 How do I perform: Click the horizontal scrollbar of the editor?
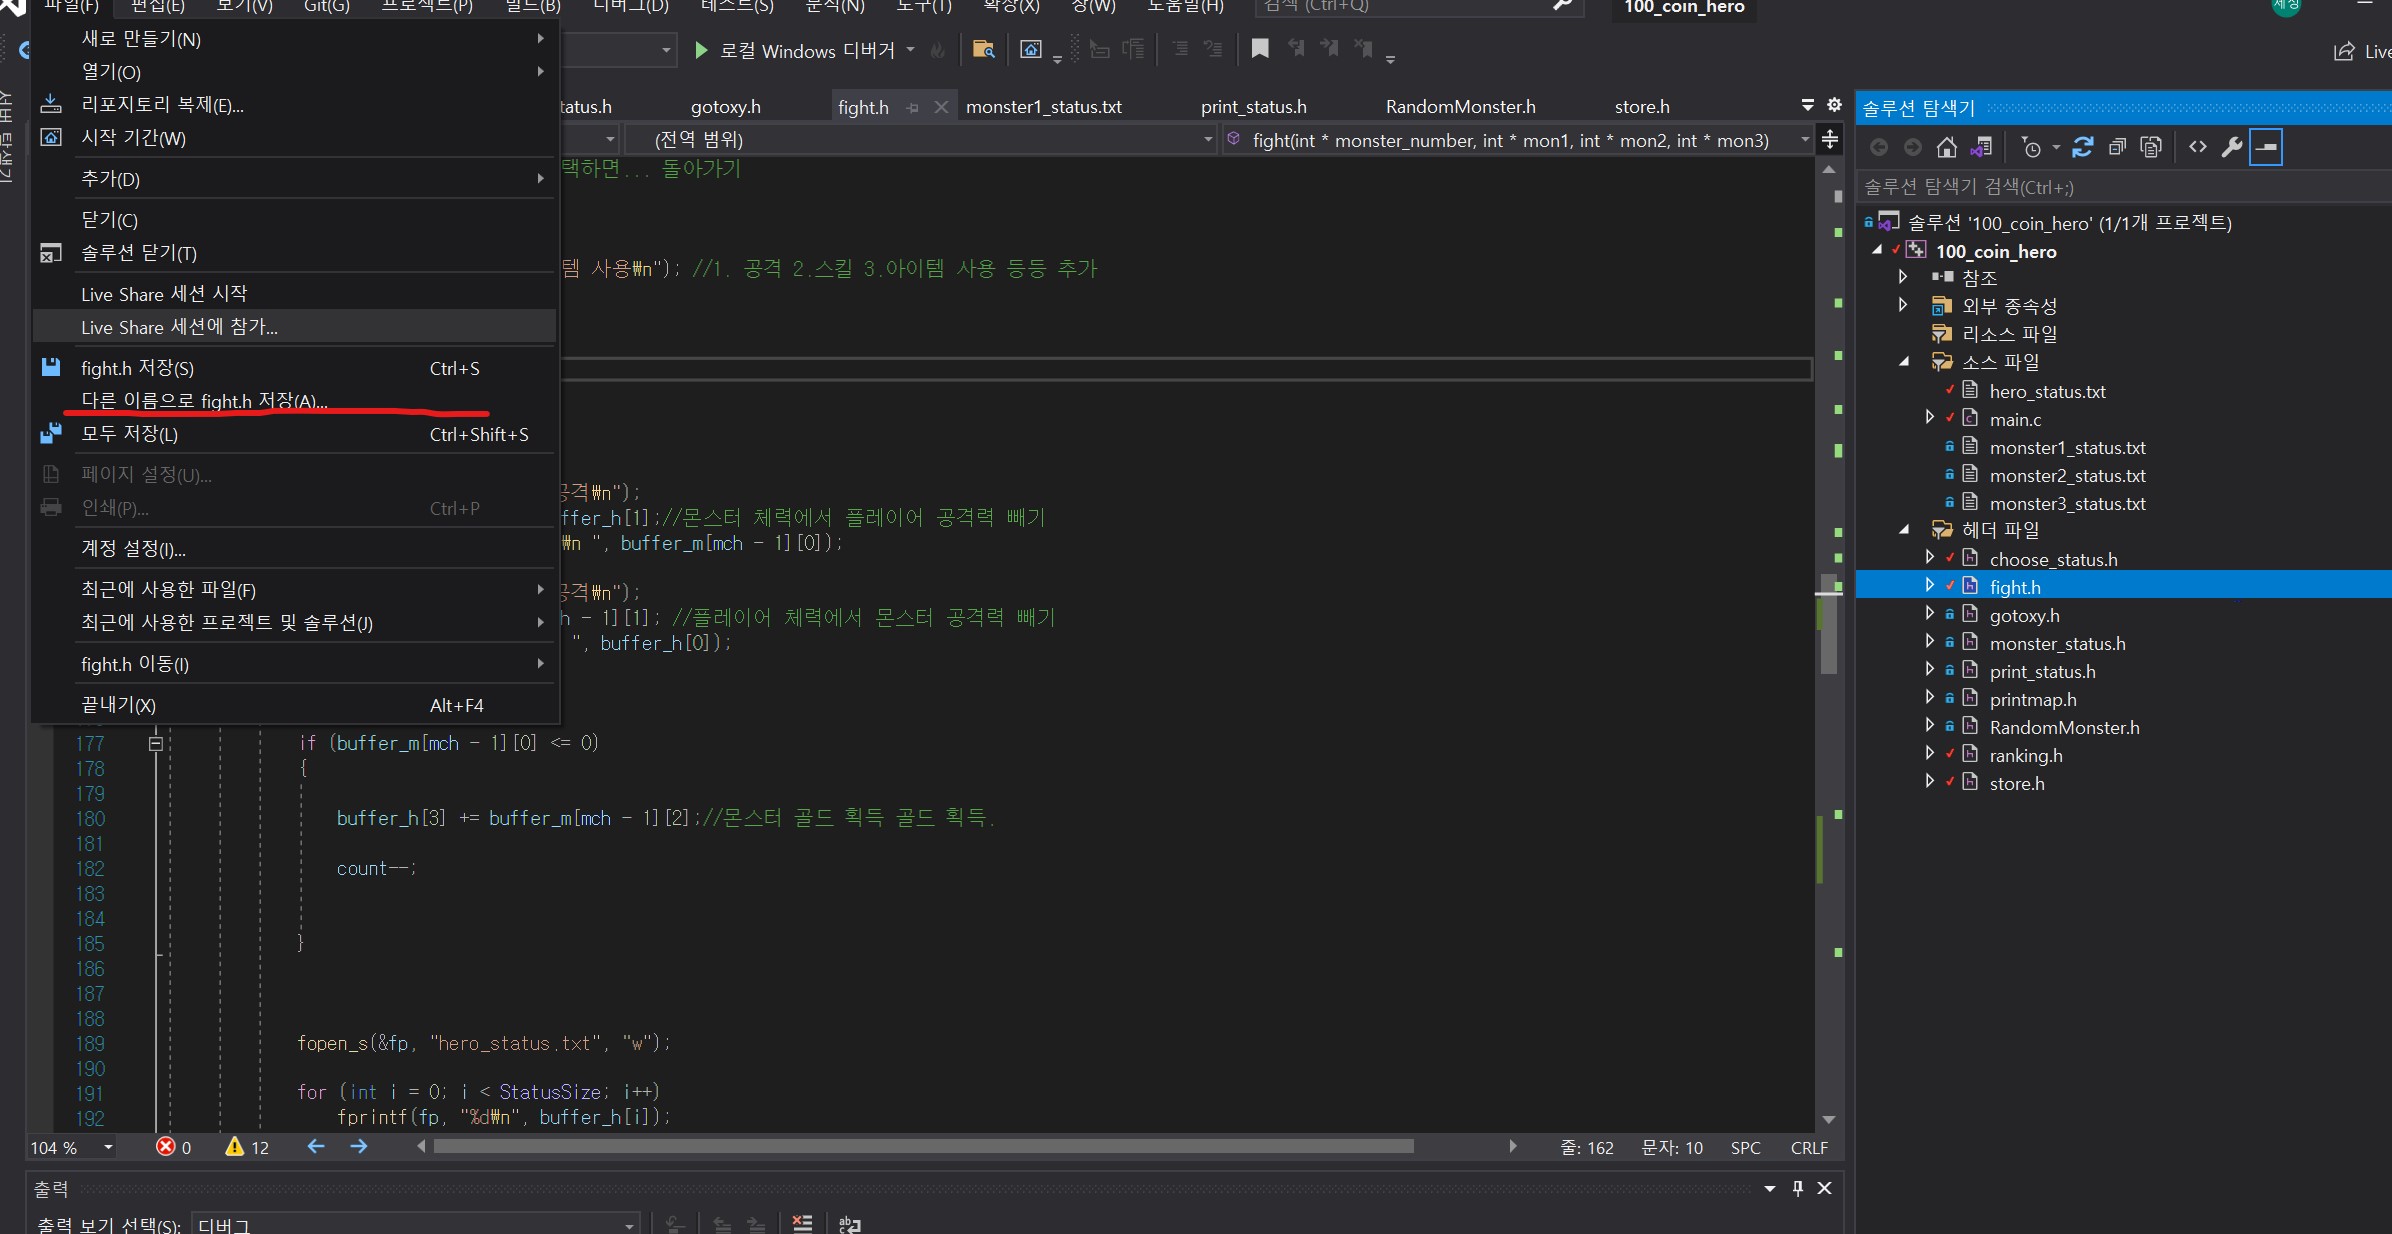click(x=922, y=1147)
